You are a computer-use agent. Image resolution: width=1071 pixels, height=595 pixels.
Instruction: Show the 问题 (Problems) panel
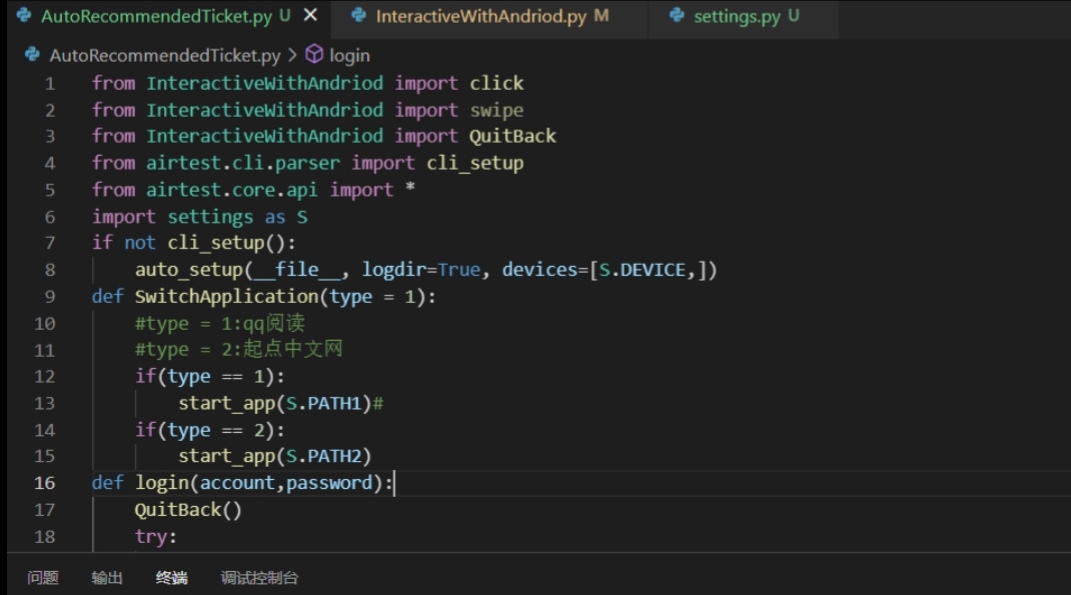click(43, 578)
